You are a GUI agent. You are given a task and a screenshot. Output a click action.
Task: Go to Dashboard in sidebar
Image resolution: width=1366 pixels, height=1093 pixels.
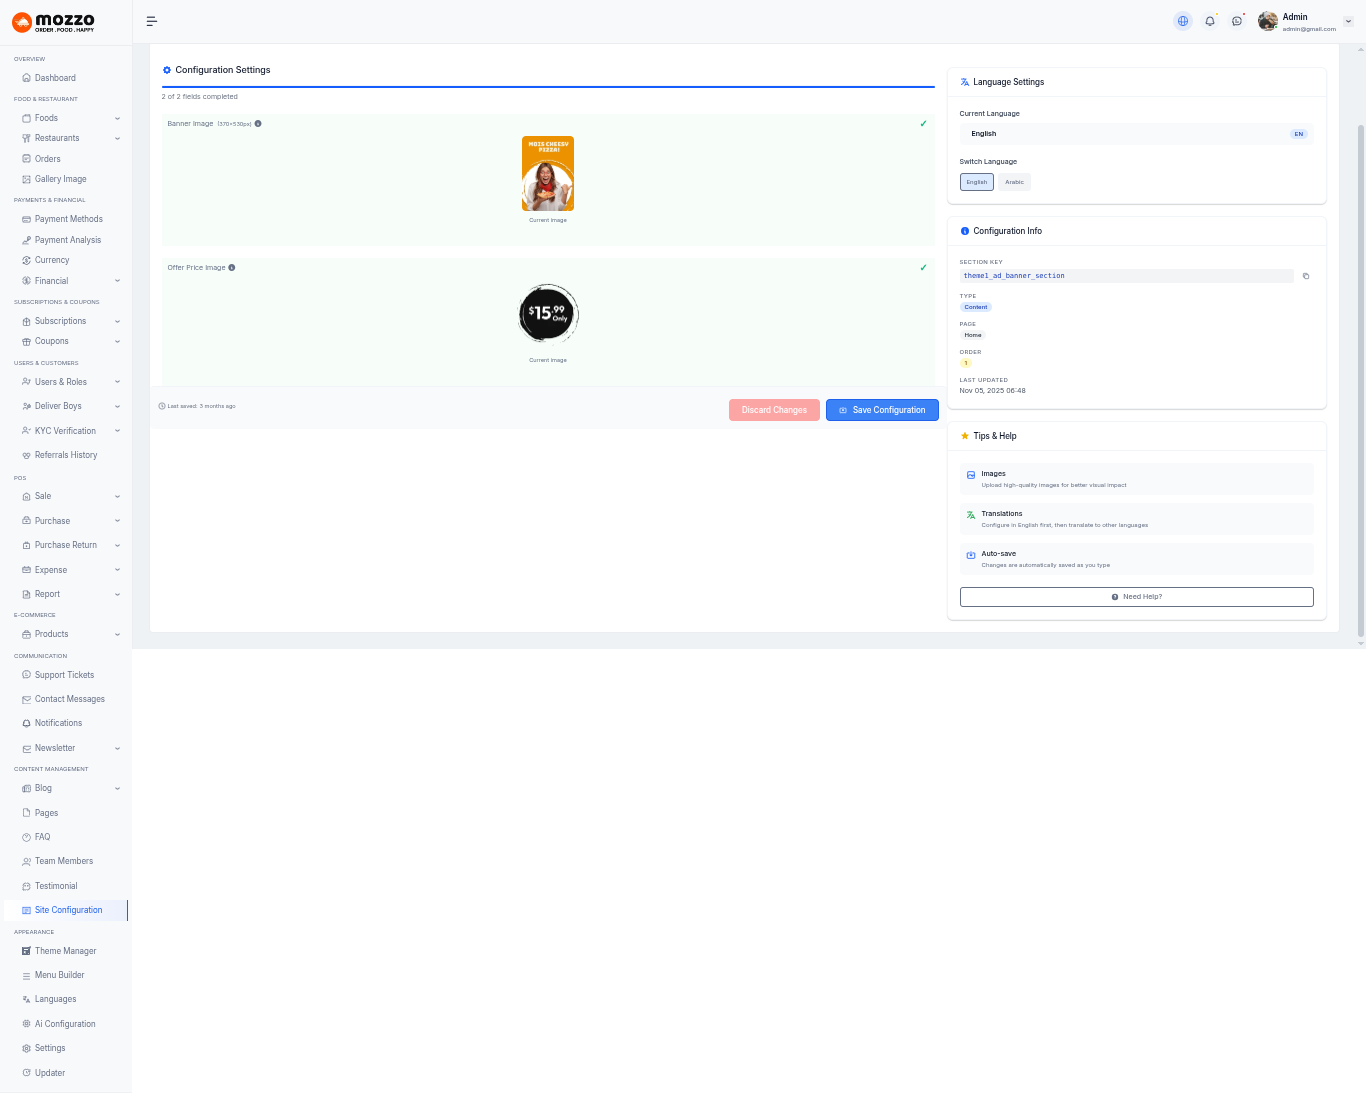click(55, 78)
